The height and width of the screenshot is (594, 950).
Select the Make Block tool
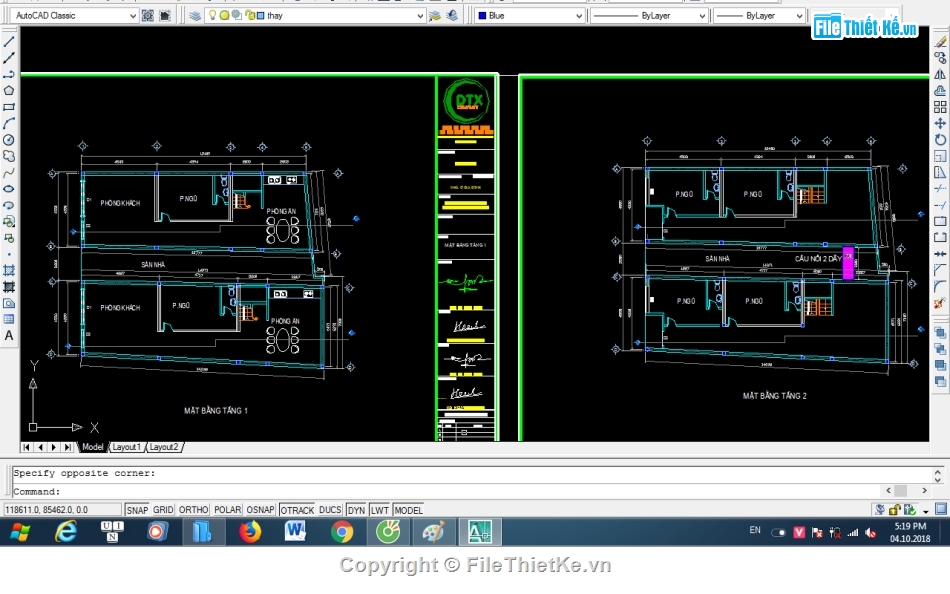coord(8,238)
